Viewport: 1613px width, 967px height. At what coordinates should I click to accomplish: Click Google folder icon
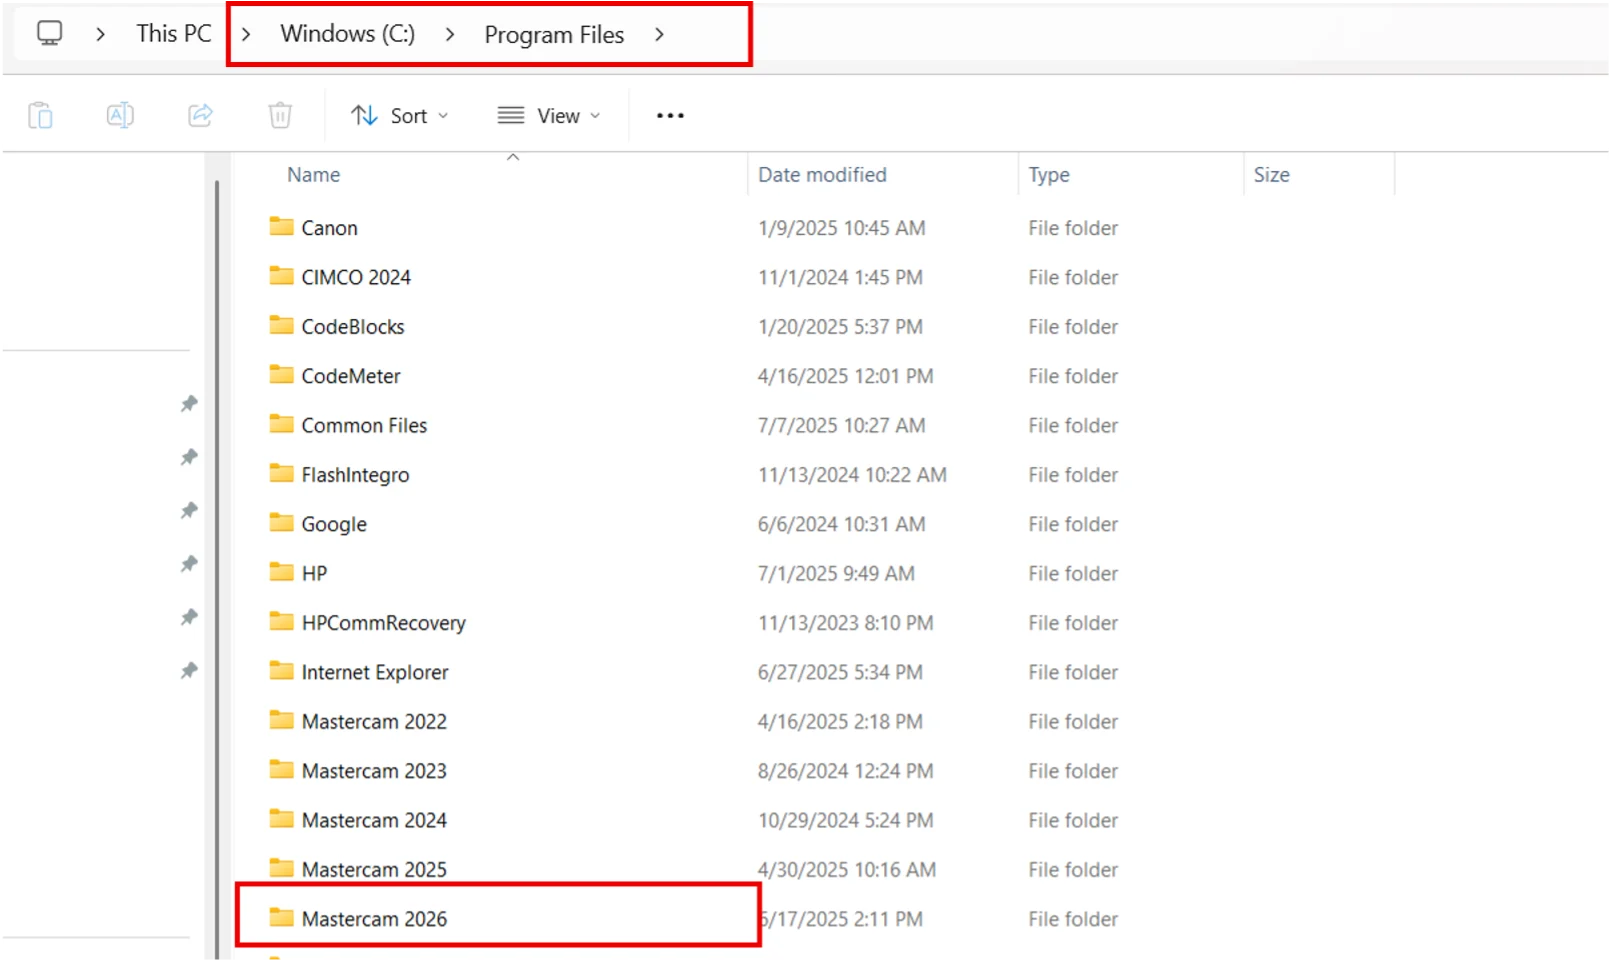click(281, 522)
